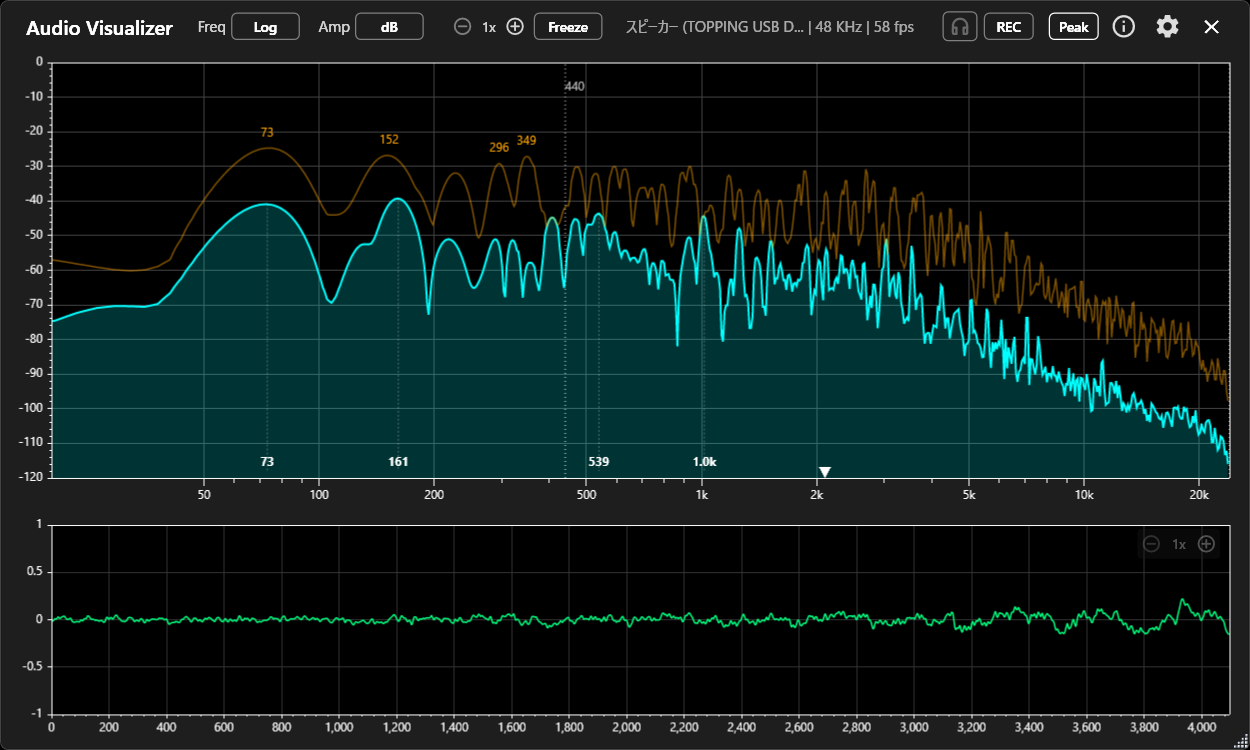This screenshot has height=750, width=1250.
Task: Click the orange 73 peak label
Action: (x=267, y=132)
